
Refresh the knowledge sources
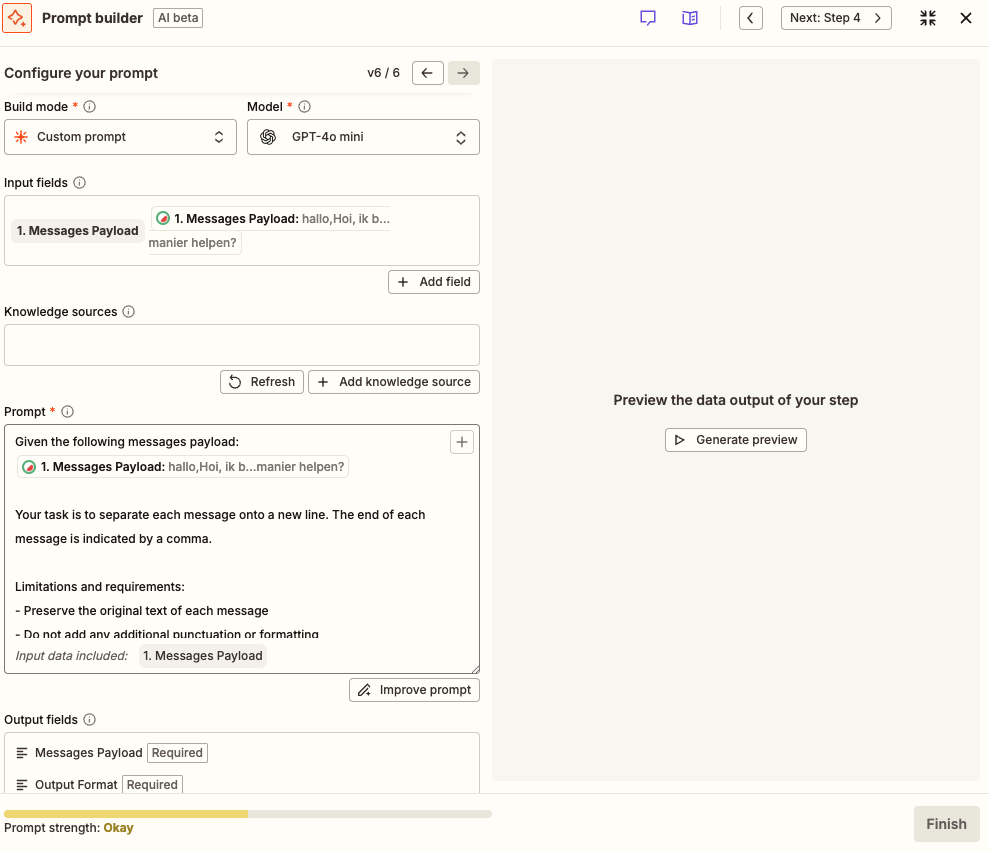tap(262, 382)
